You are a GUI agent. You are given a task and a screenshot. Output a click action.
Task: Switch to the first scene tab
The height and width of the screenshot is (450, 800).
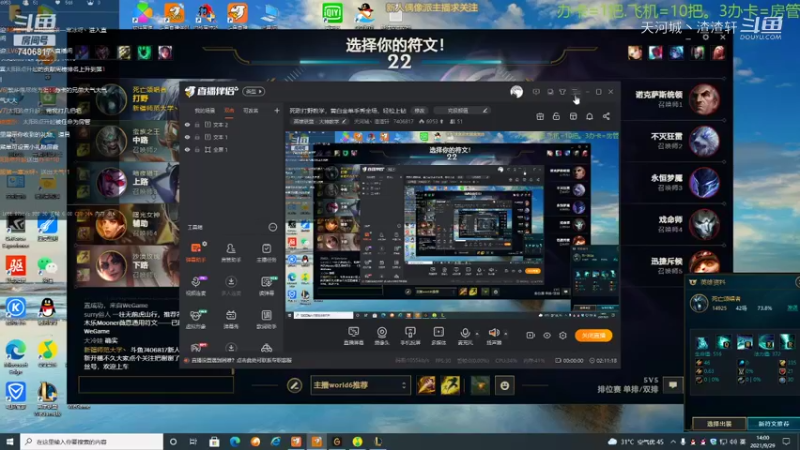coord(205,110)
